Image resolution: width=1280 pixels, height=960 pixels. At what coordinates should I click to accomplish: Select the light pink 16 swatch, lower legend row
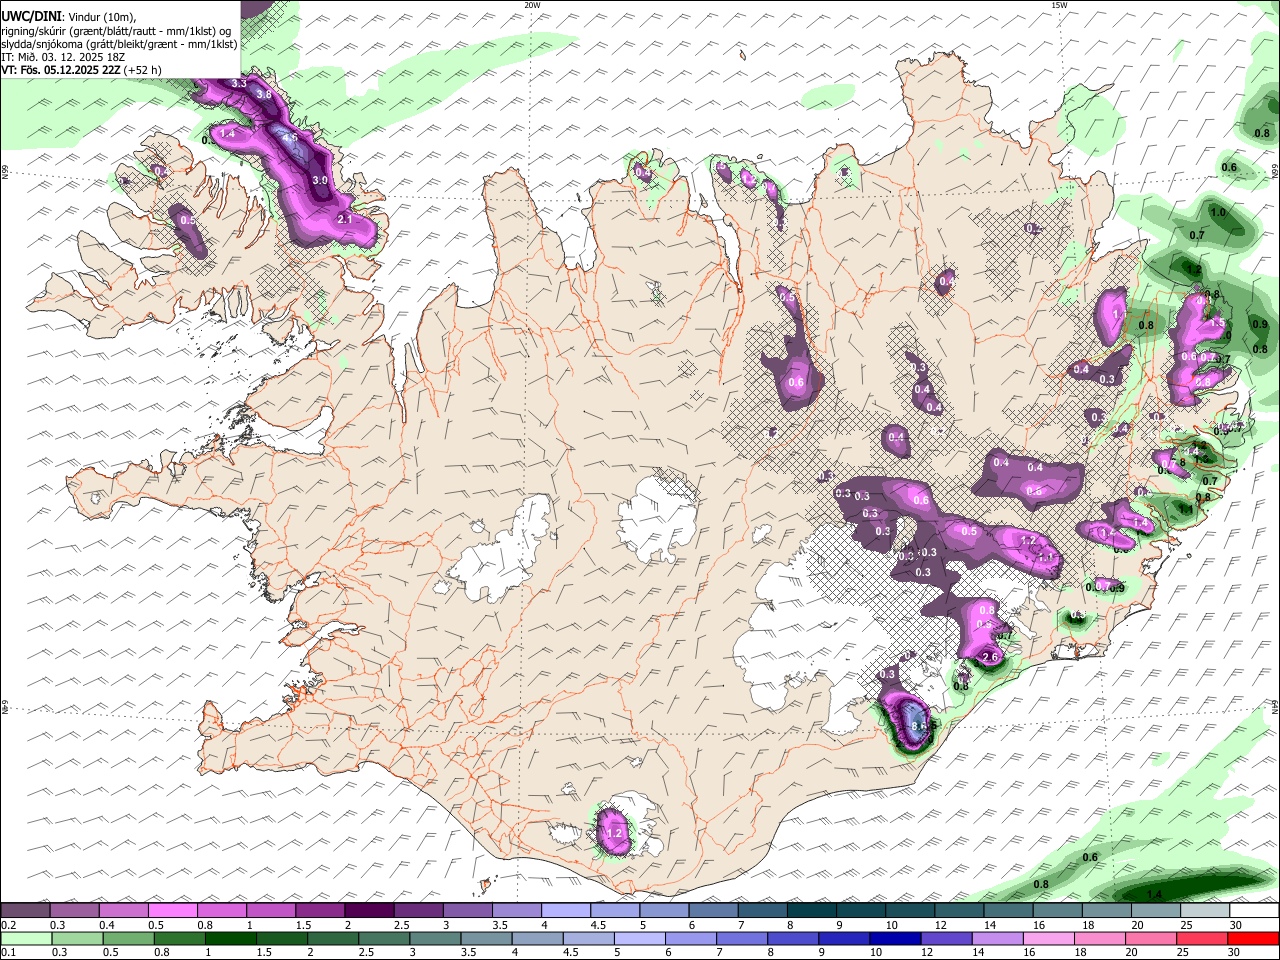coord(1050,938)
